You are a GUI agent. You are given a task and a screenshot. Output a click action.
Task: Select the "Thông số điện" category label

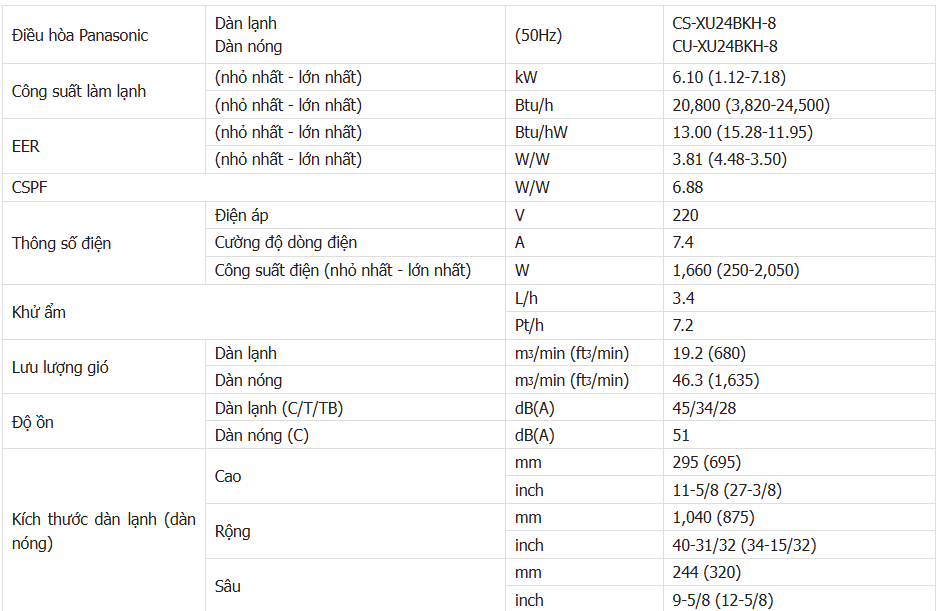[62, 243]
